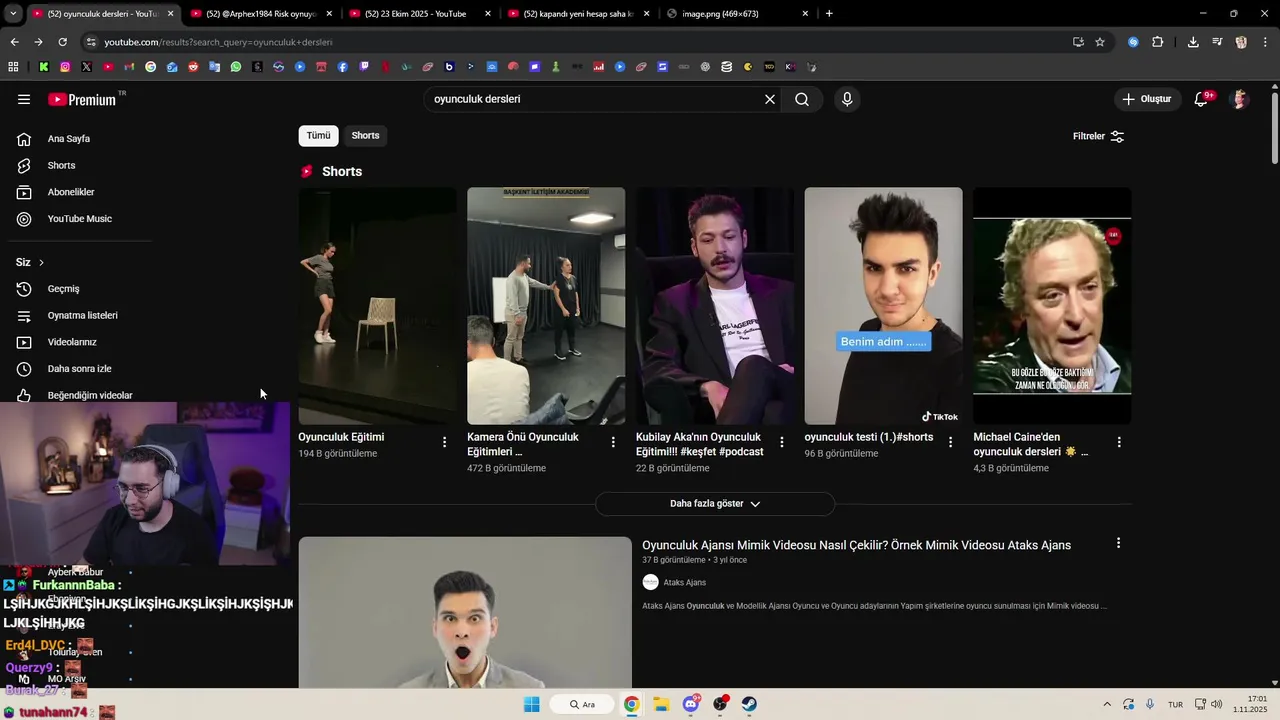Reload the page
The width and height of the screenshot is (1280, 720).
click(62, 42)
